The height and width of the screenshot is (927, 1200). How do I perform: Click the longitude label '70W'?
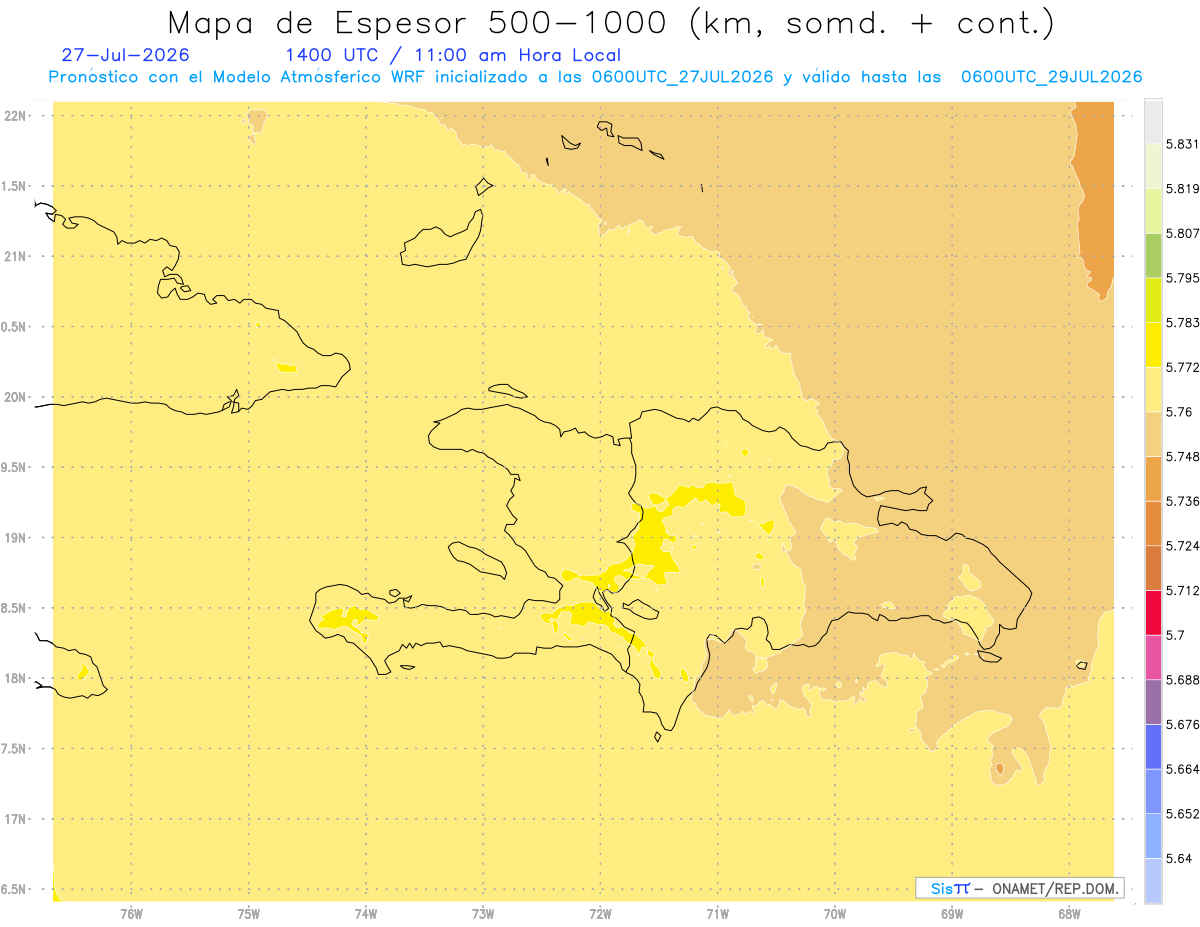[835, 914]
